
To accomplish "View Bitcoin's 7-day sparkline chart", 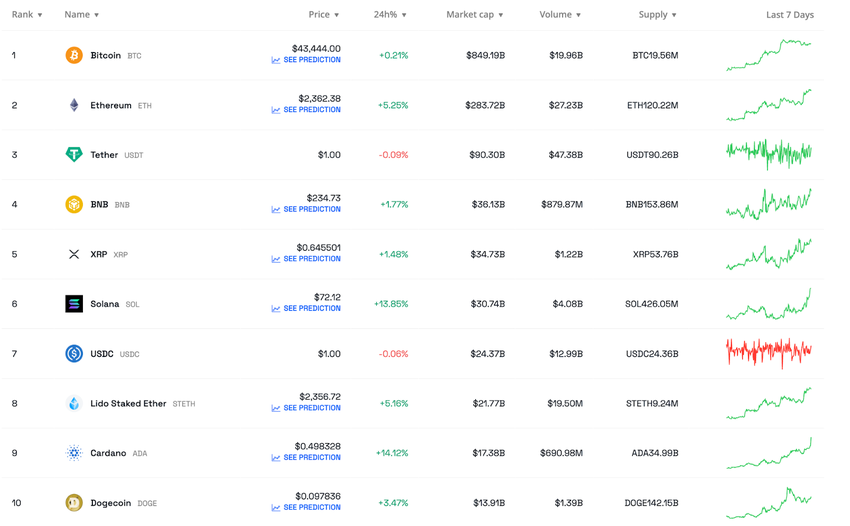I will pyautogui.click(x=769, y=55).
